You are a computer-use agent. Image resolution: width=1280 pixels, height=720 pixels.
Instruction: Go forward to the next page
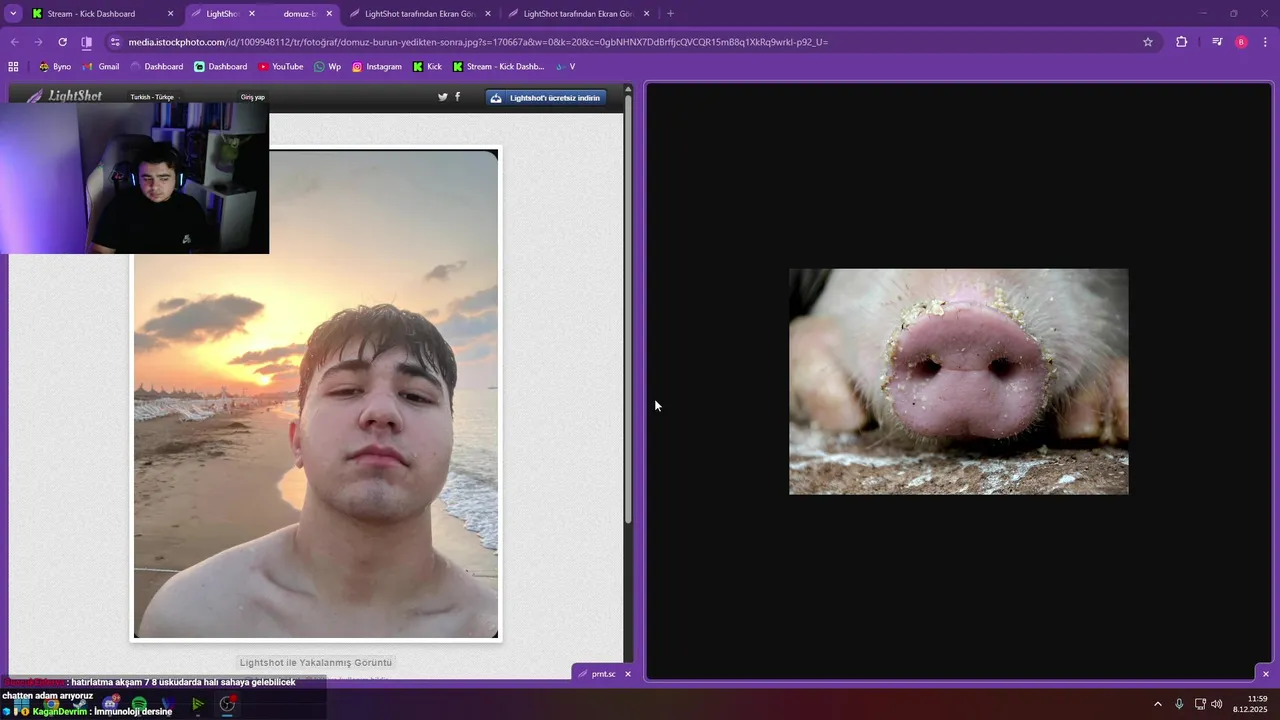[38, 42]
